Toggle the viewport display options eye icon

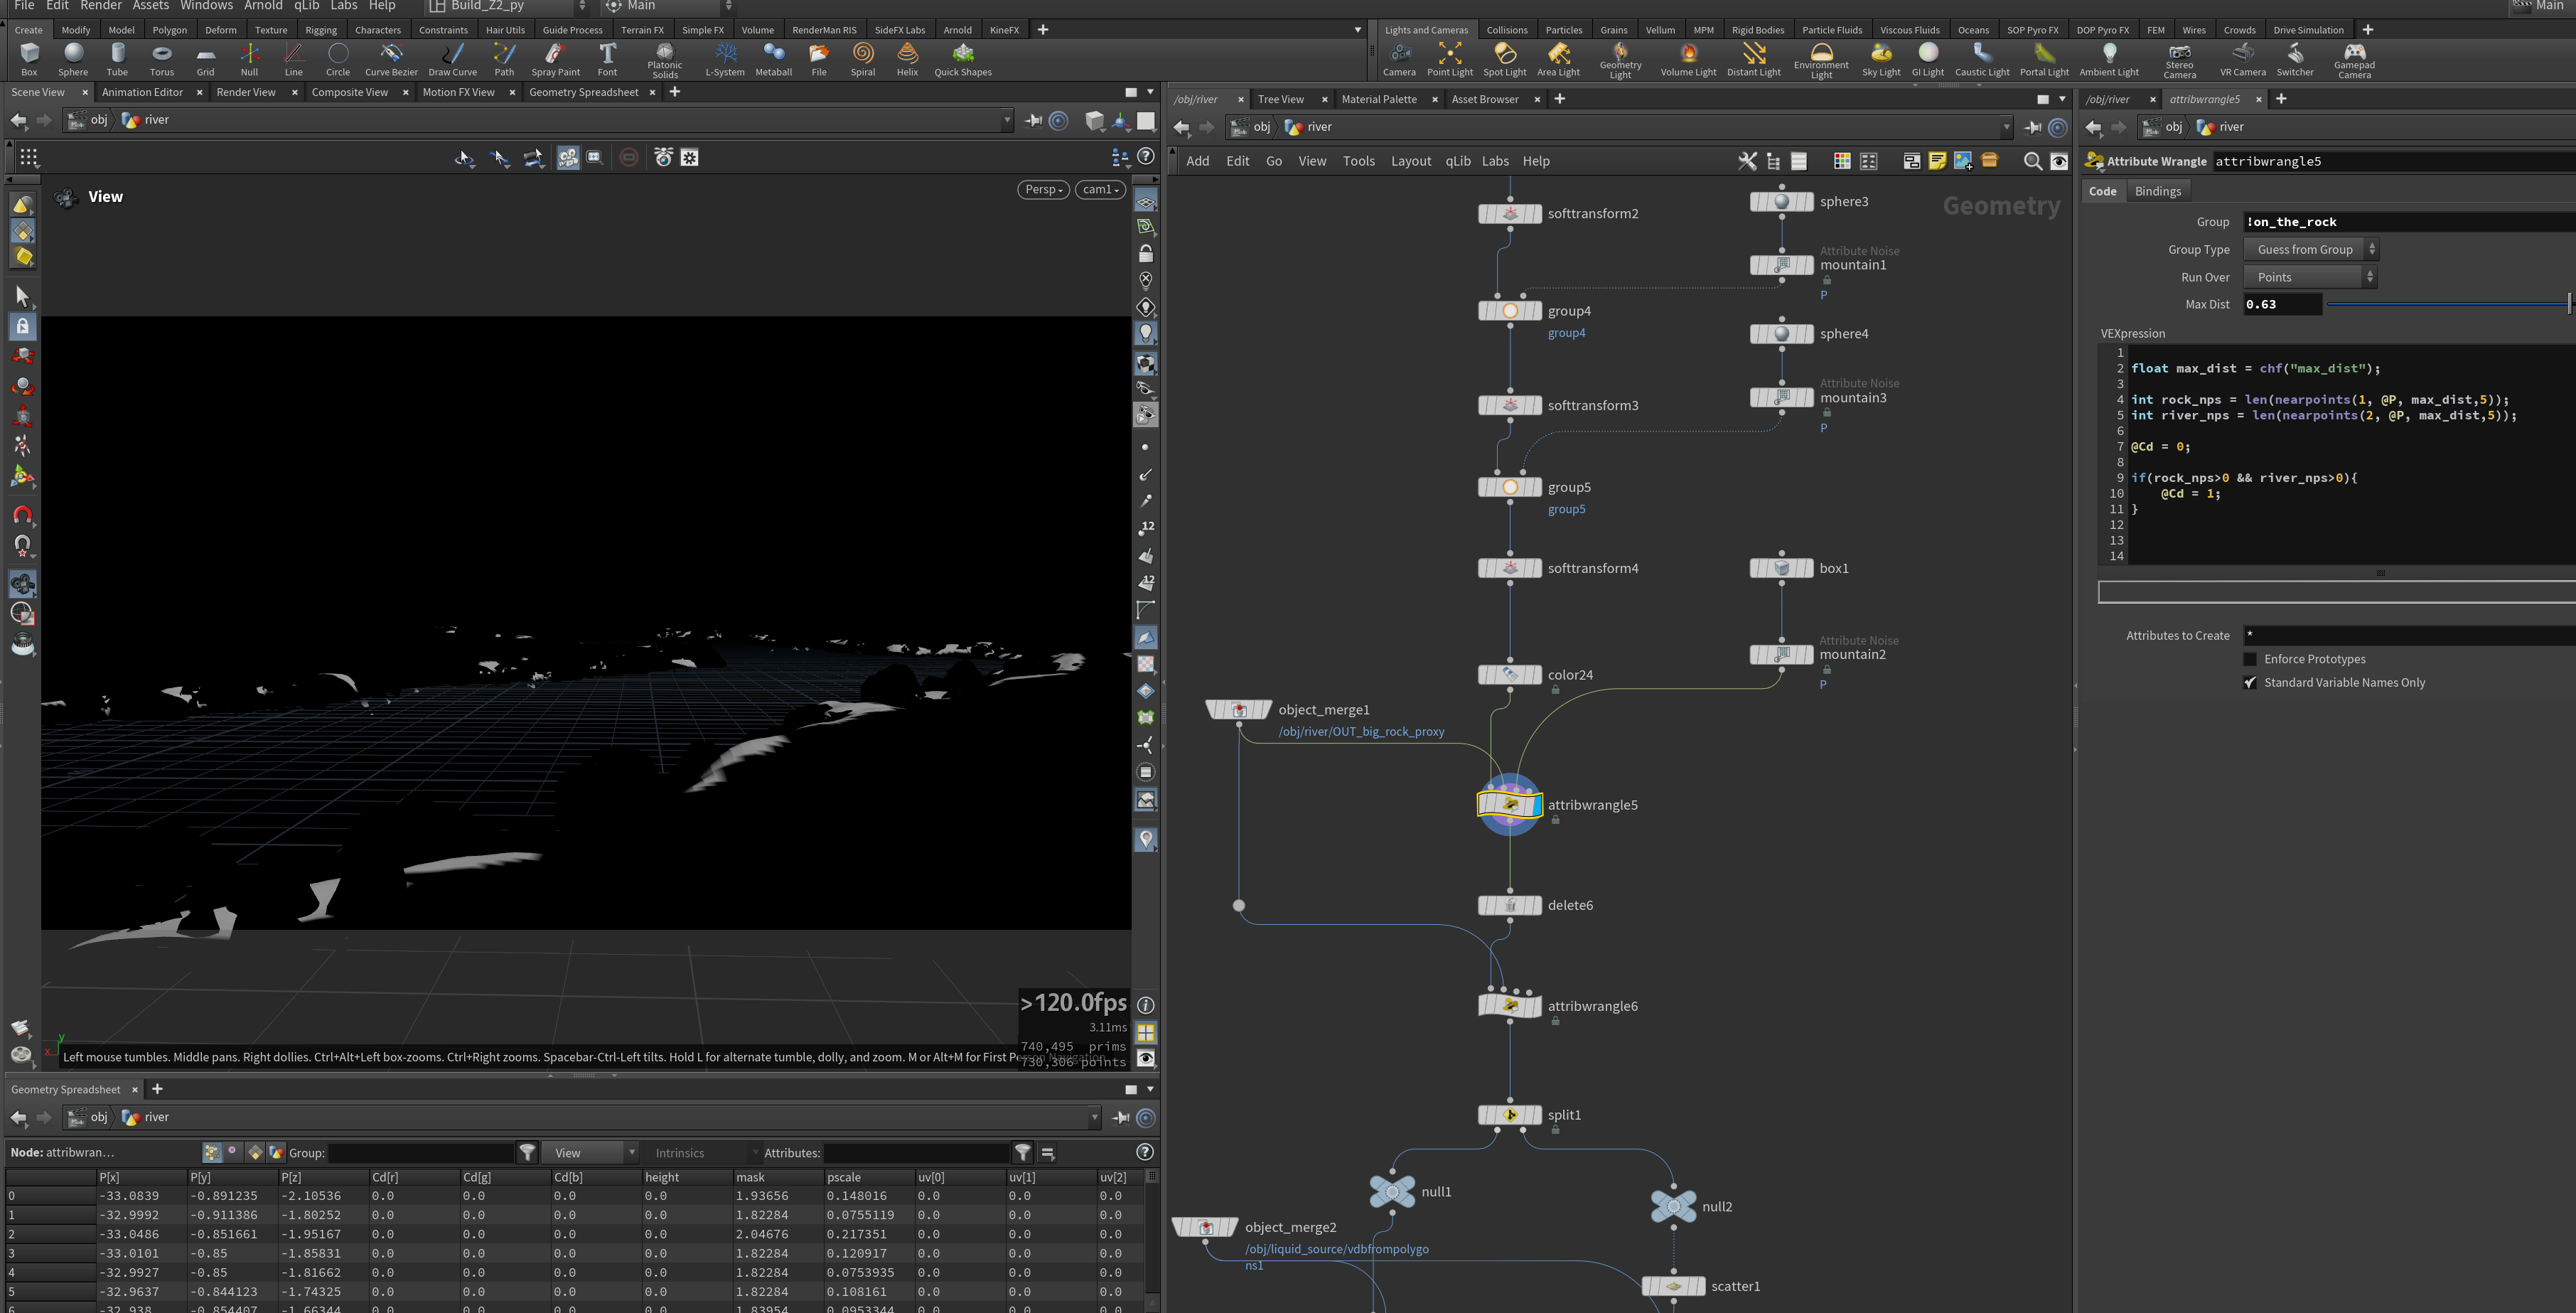tap(1146, 1059)
